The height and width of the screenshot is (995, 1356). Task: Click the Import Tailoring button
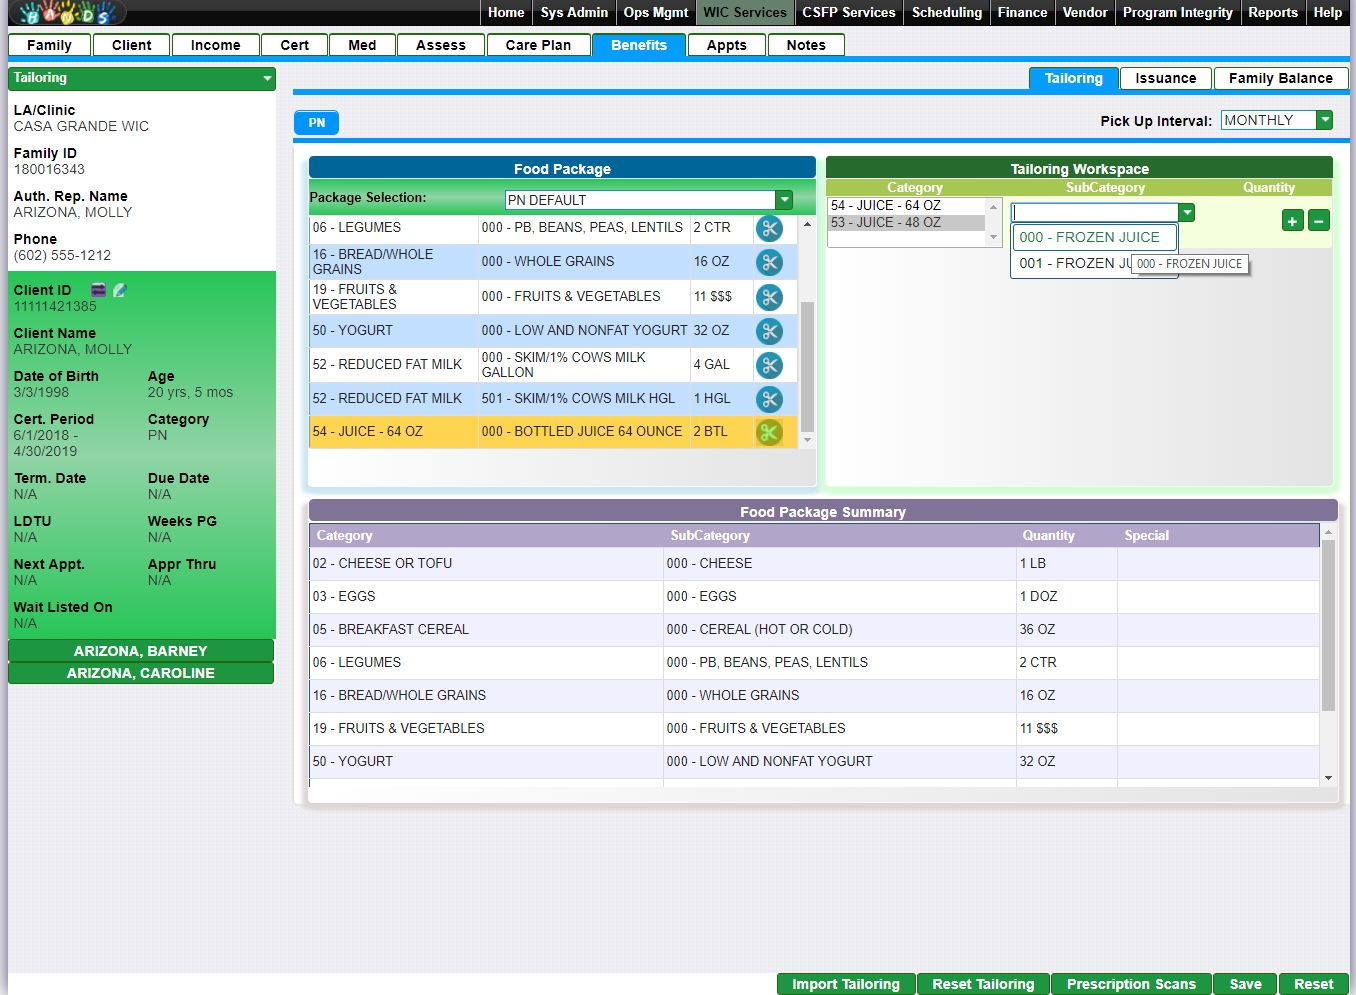(845, 984)
